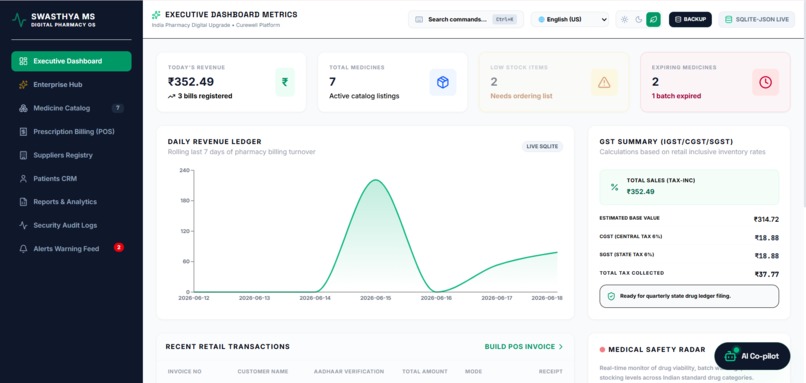This screenshot has width=806, height=383.
Task: Click 'Active catalog listings' text
Action: 364,96
